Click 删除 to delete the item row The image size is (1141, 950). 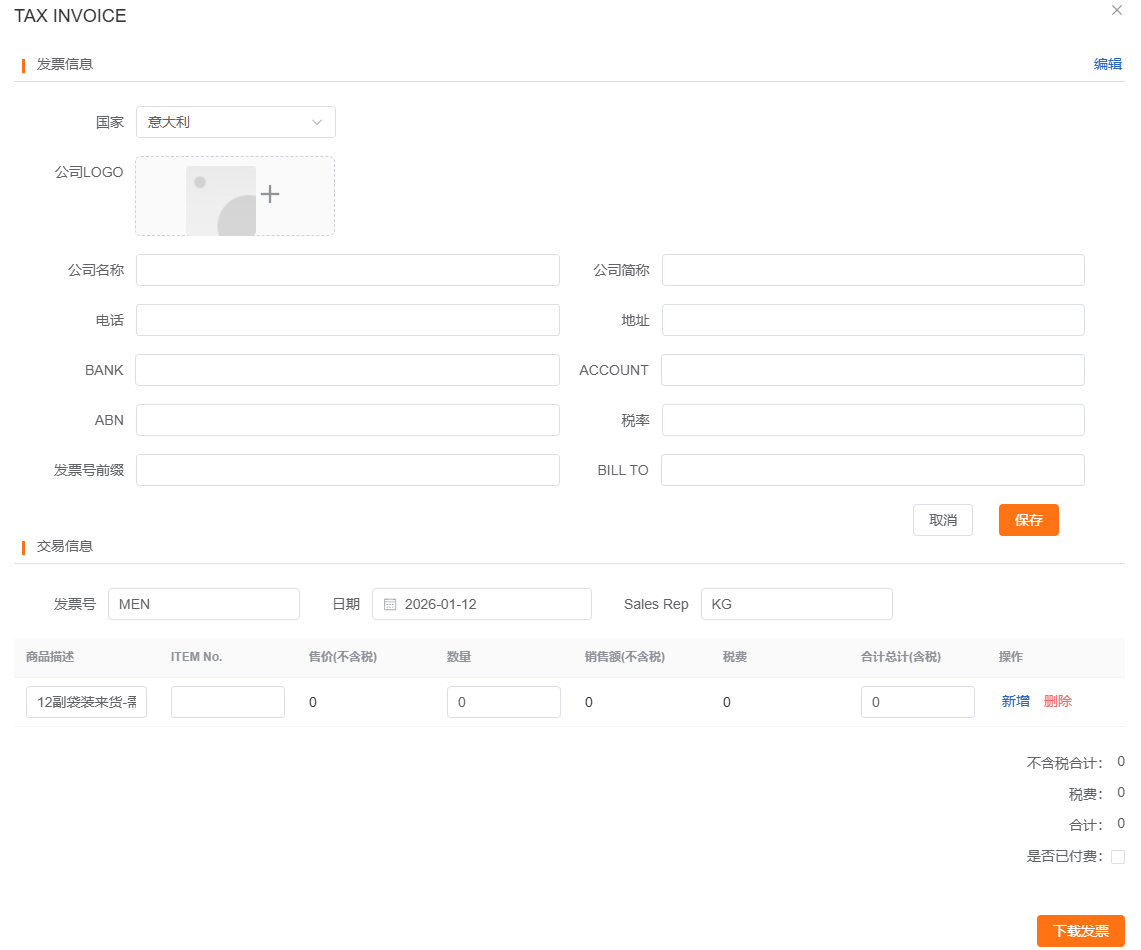click(x=1057, y=702)
